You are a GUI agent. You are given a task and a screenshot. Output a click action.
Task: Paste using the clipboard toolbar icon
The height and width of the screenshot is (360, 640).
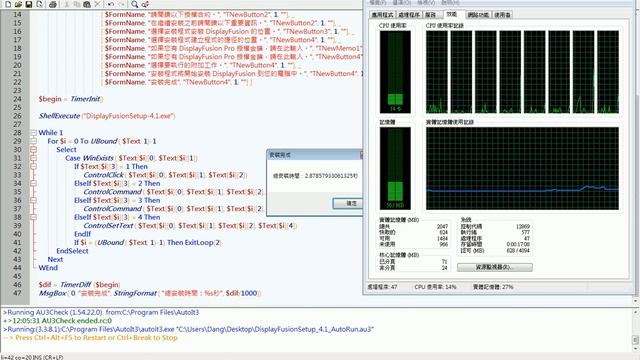click(x=87, y=4)
